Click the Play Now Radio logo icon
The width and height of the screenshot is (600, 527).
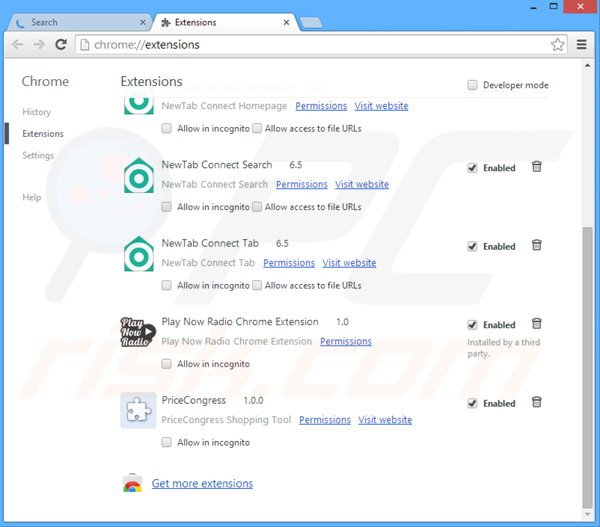pos(138,332)
